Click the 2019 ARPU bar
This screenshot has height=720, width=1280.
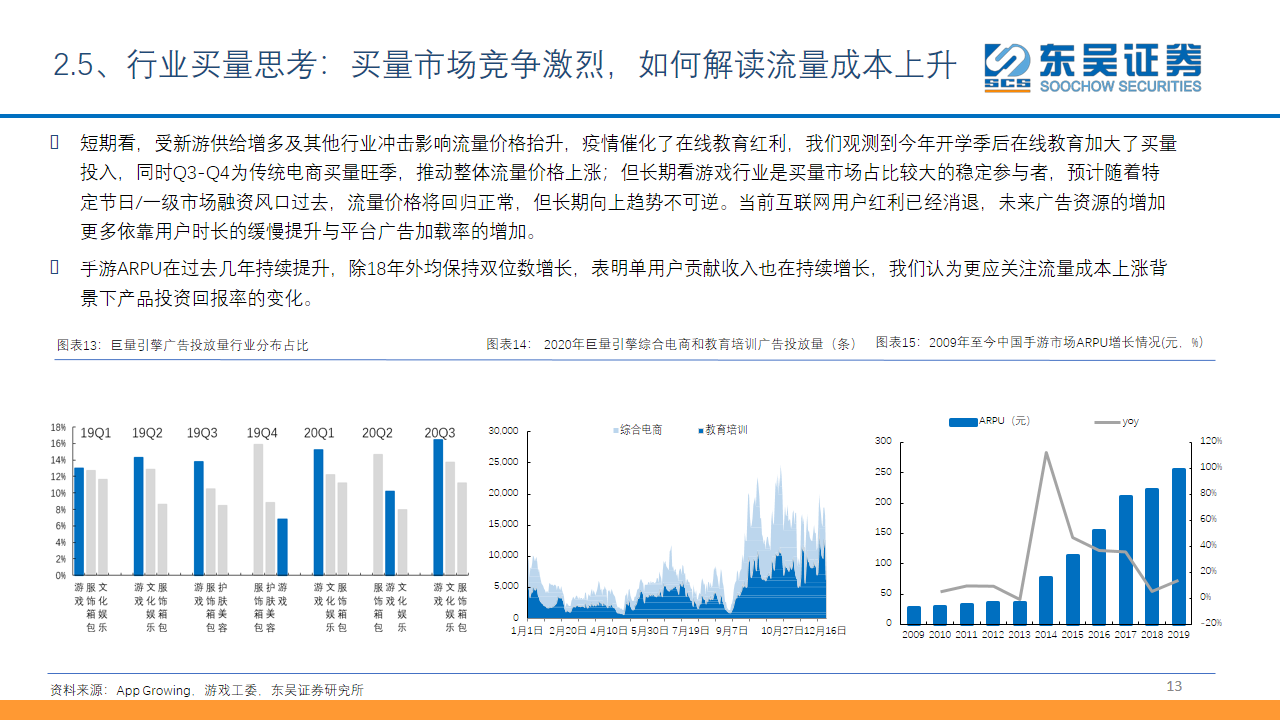1179,546
